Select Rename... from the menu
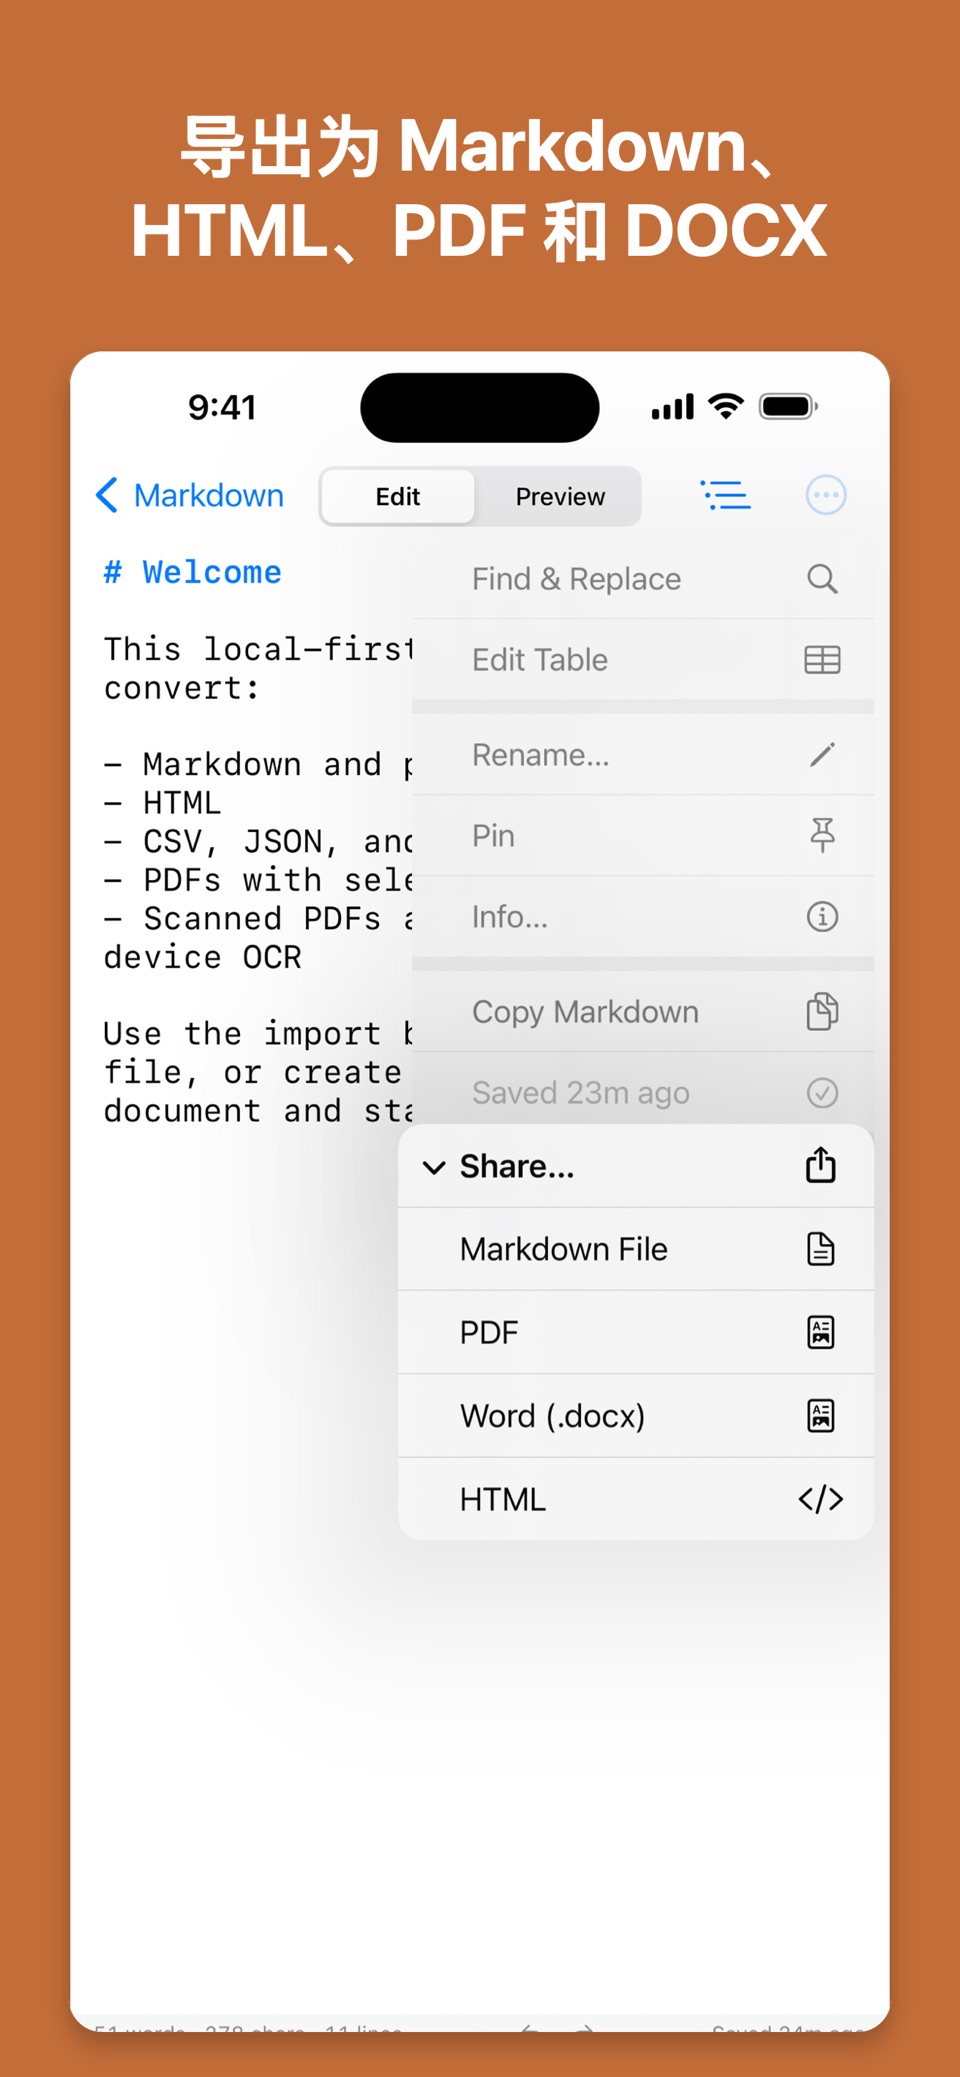 click(x=643, y=755)
